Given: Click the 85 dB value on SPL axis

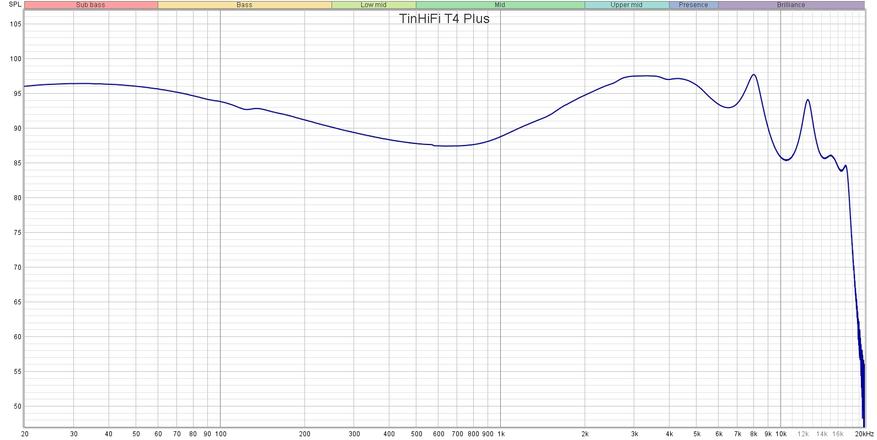Looking at the screenshot, I should click(x=18, y=163).
